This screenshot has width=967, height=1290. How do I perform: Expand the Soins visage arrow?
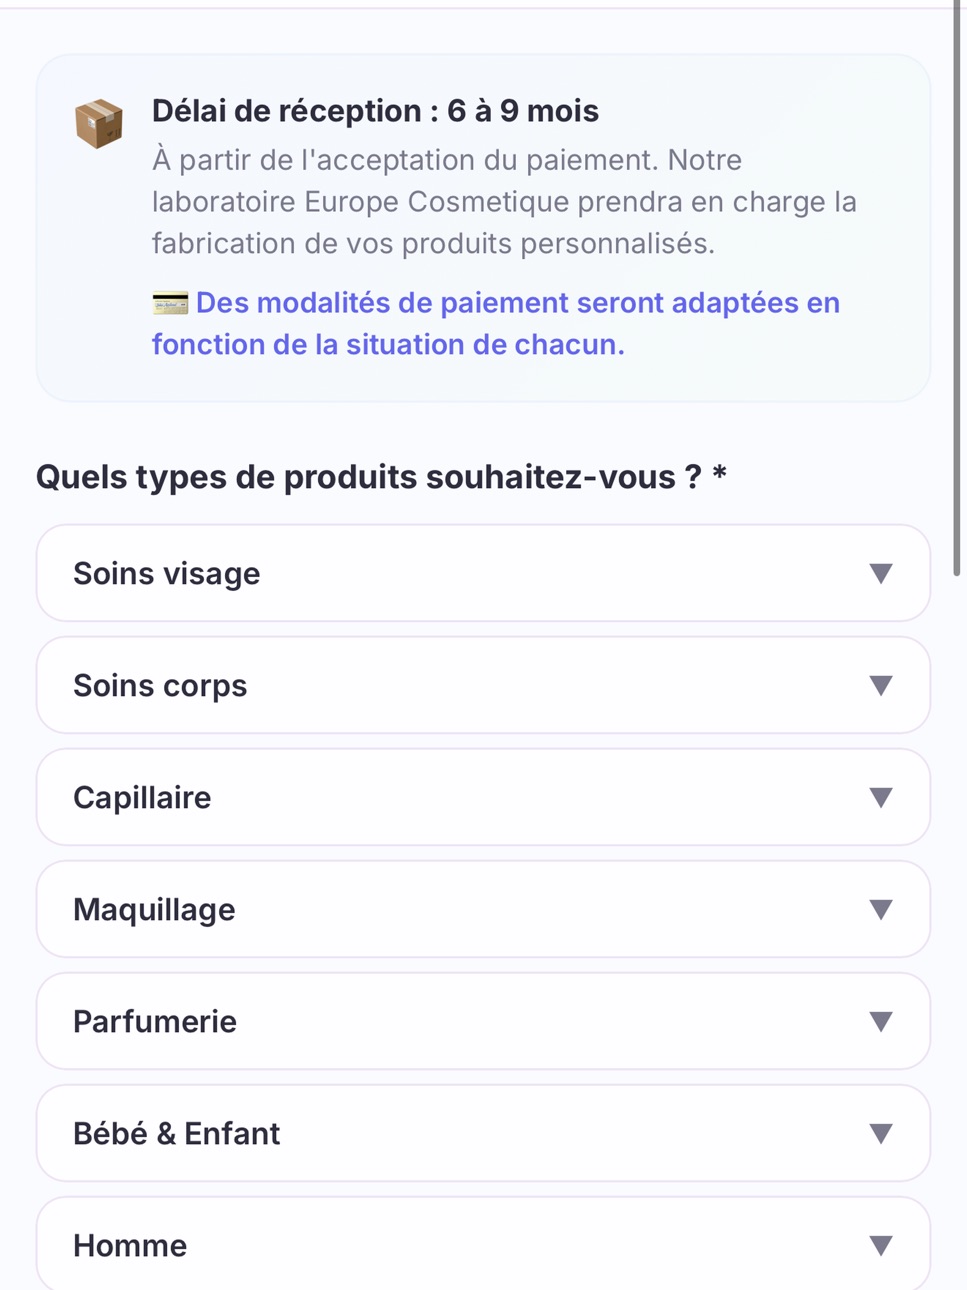pos(880,573)
